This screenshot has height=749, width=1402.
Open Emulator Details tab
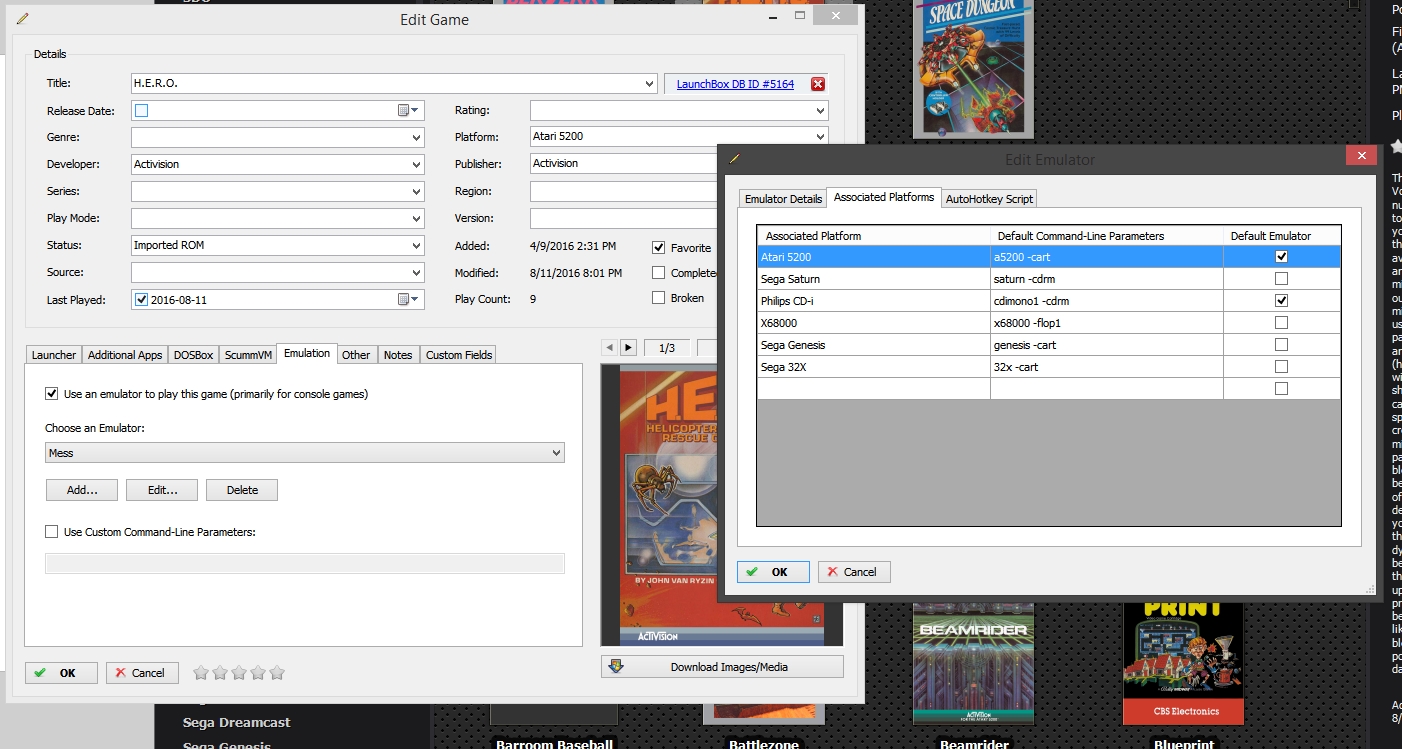point(783,199)
